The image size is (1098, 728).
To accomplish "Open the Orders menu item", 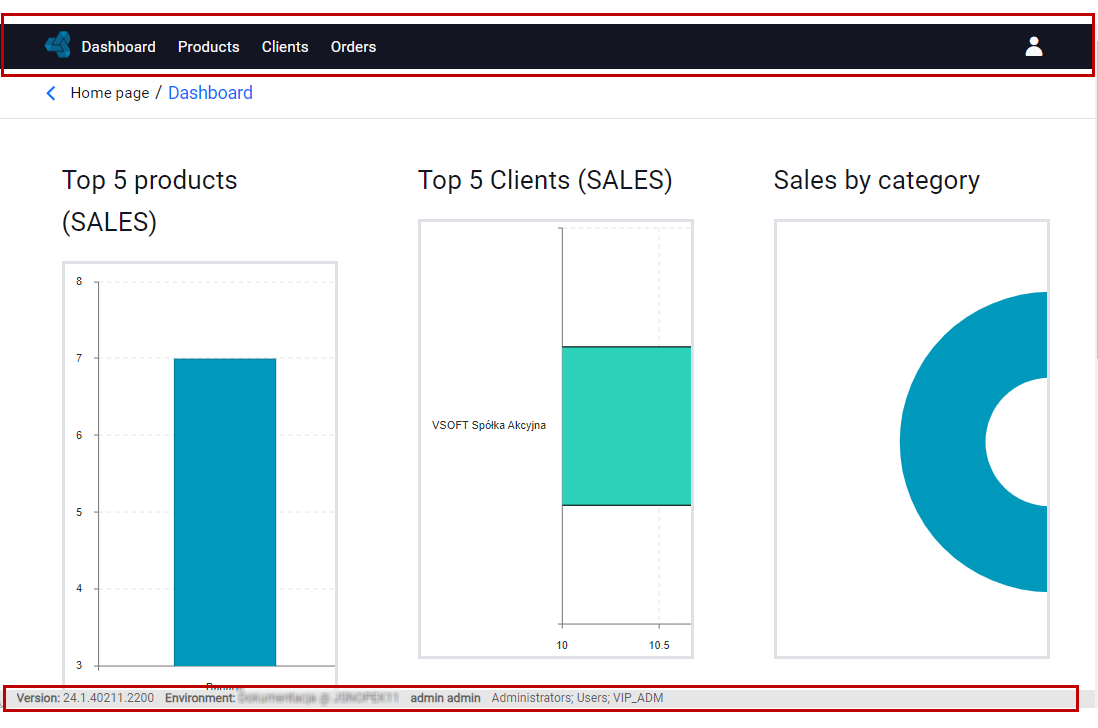I will [x=354, y=47].
